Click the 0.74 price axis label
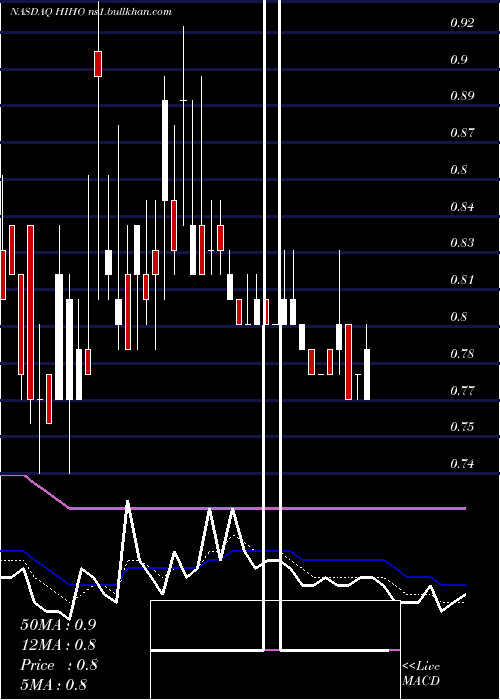 (462, 464)
